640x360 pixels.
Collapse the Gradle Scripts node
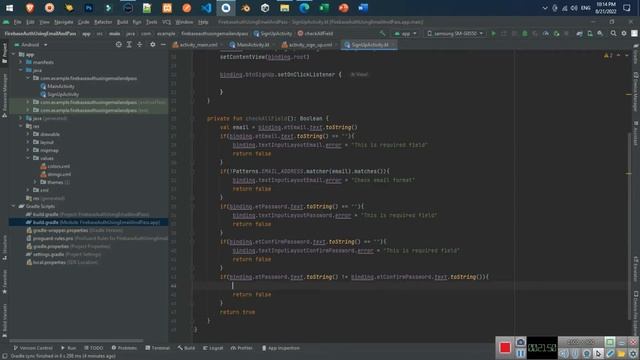point(14,206)
